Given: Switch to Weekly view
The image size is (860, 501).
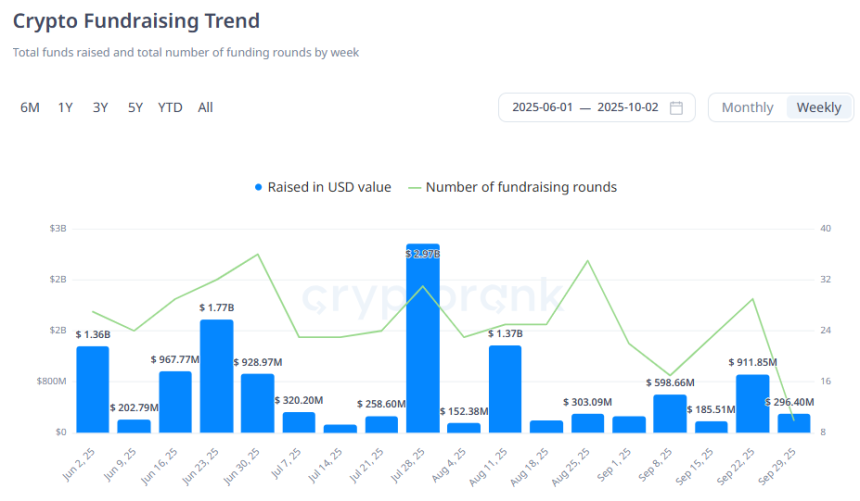Looking at the screenshot, I should (818, 108).
